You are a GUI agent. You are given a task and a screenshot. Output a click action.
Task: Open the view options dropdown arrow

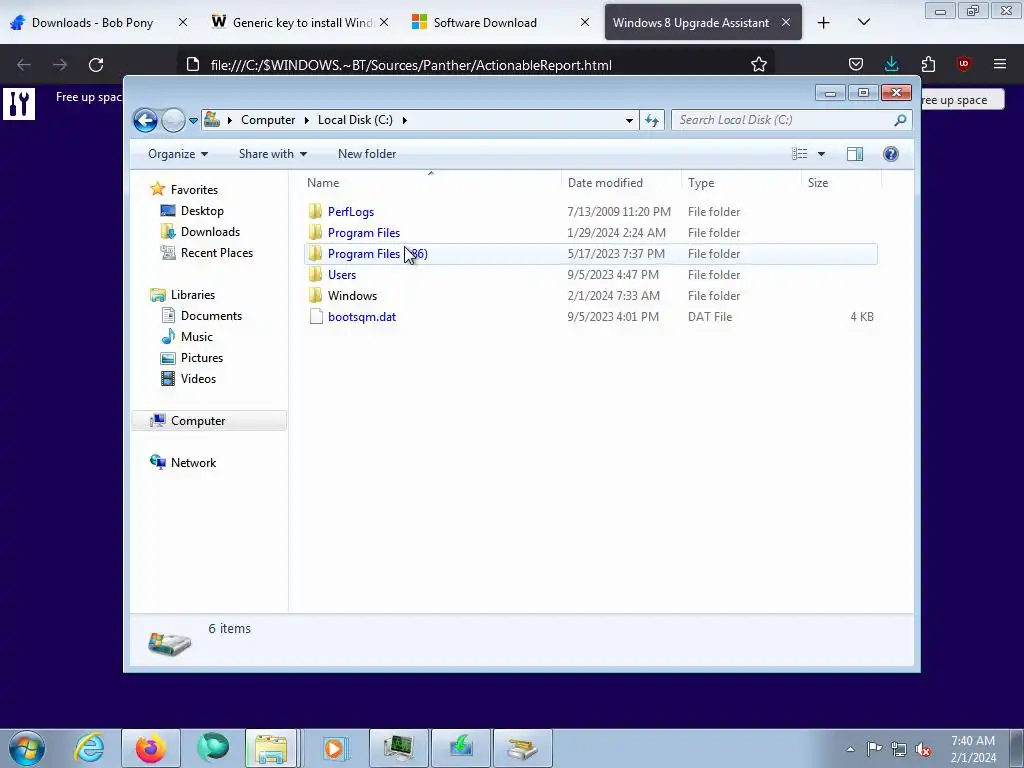click(822, 154)
